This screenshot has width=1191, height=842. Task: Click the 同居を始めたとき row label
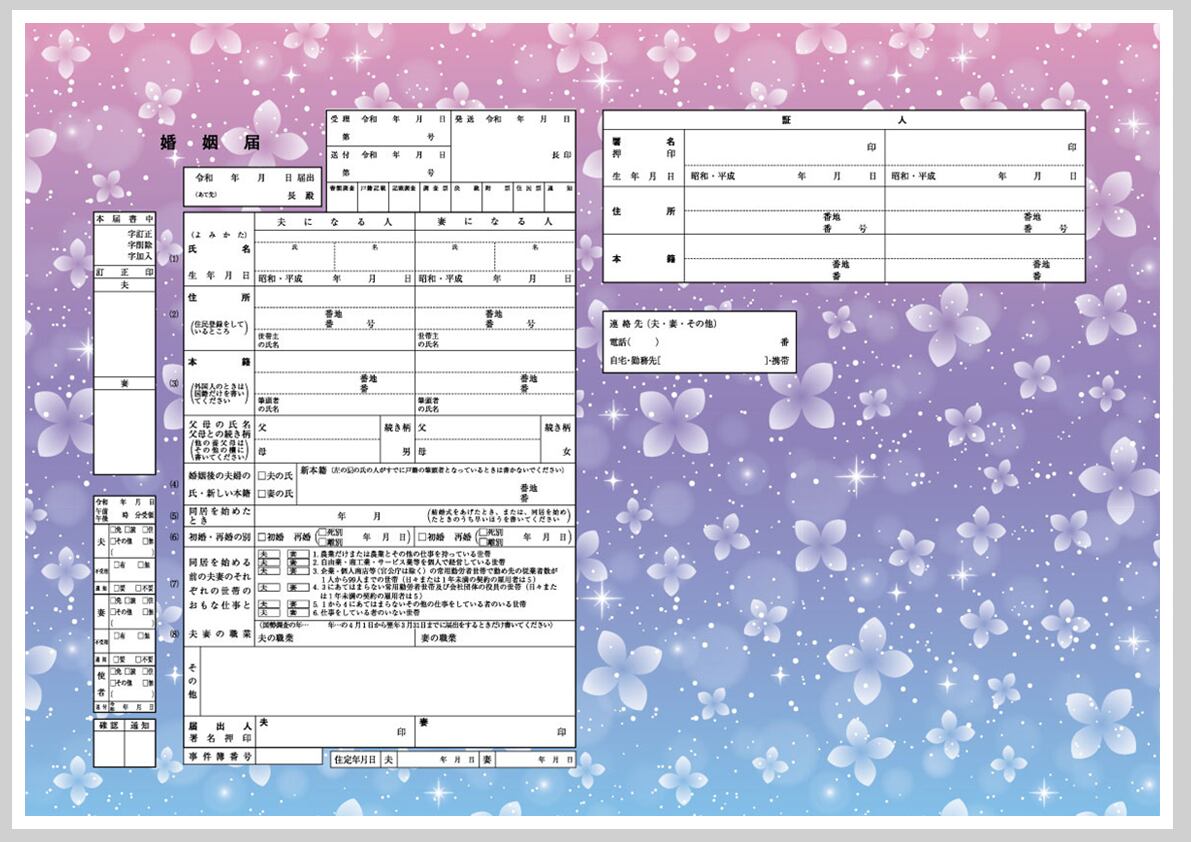(220, 516)
